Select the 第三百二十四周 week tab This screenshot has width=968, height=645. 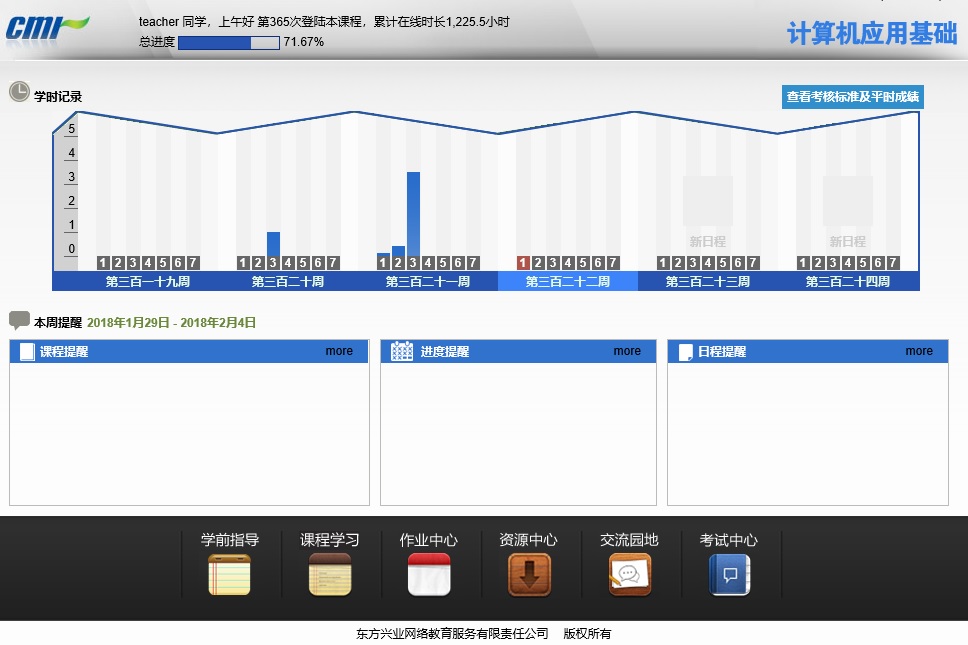point(848,281)
